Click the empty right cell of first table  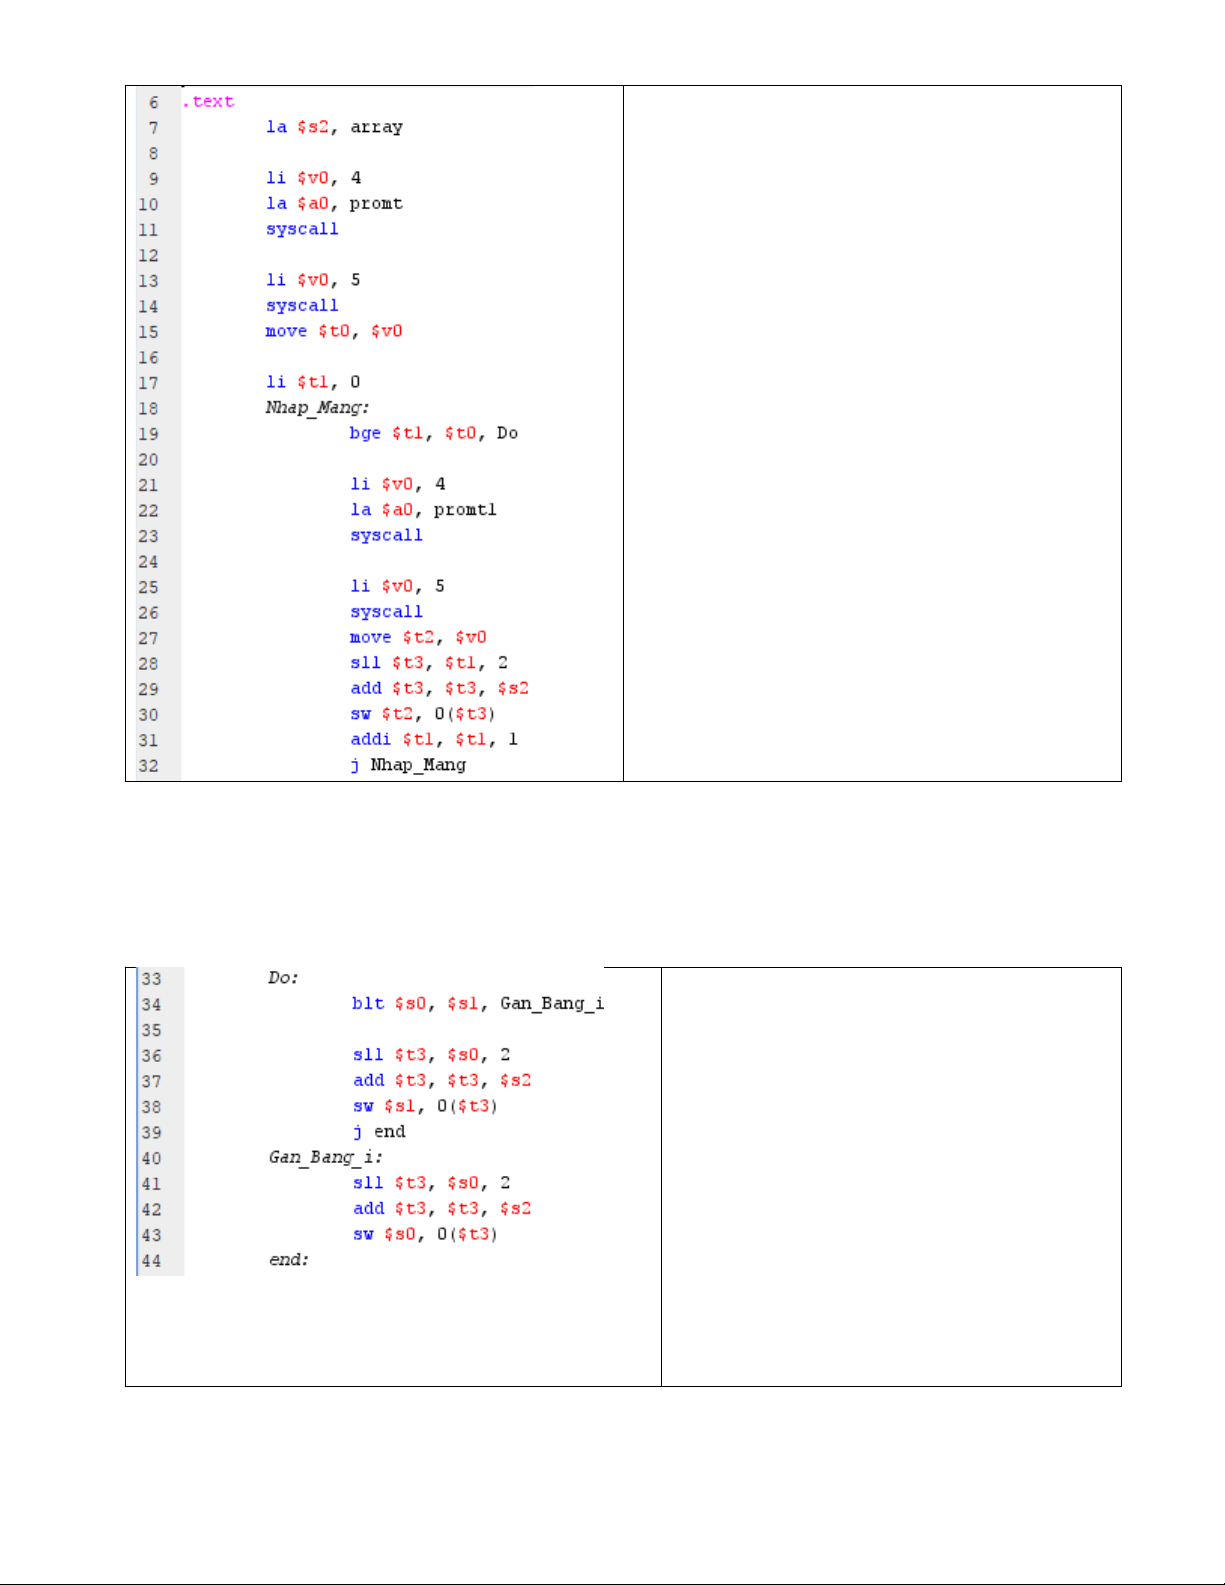[871, 433]
